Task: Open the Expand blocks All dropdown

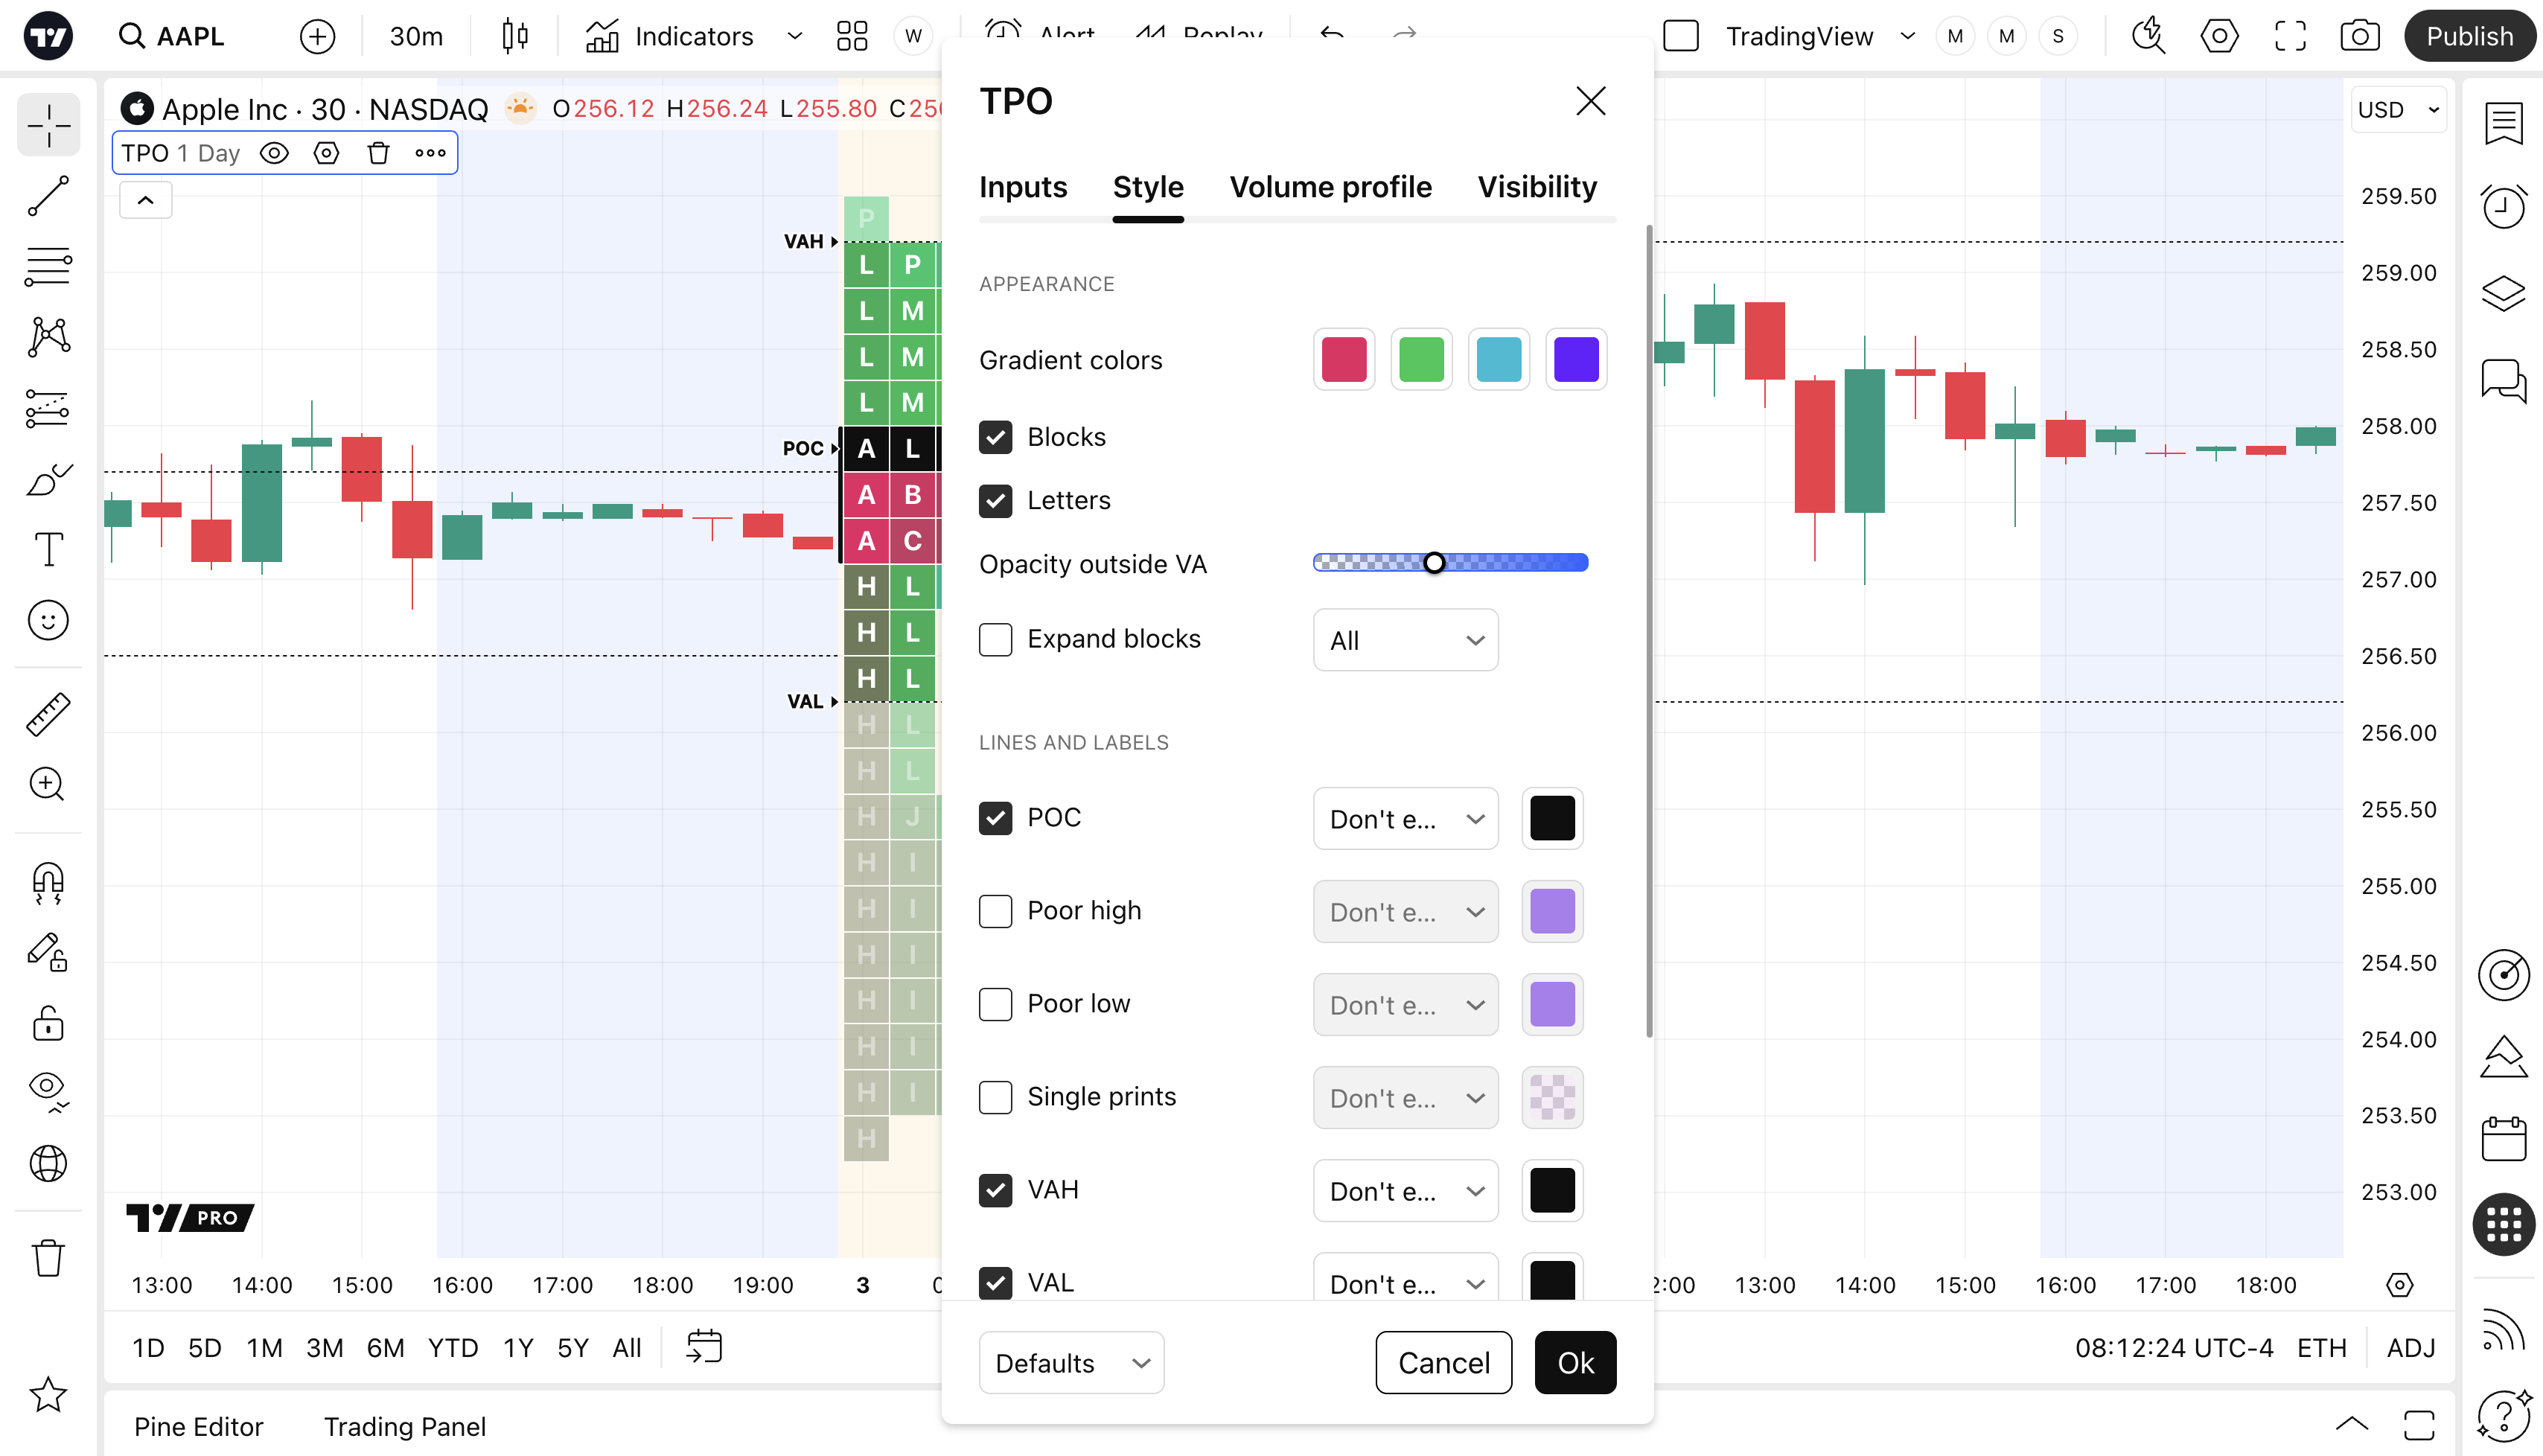Action: tap(1405, 640)
